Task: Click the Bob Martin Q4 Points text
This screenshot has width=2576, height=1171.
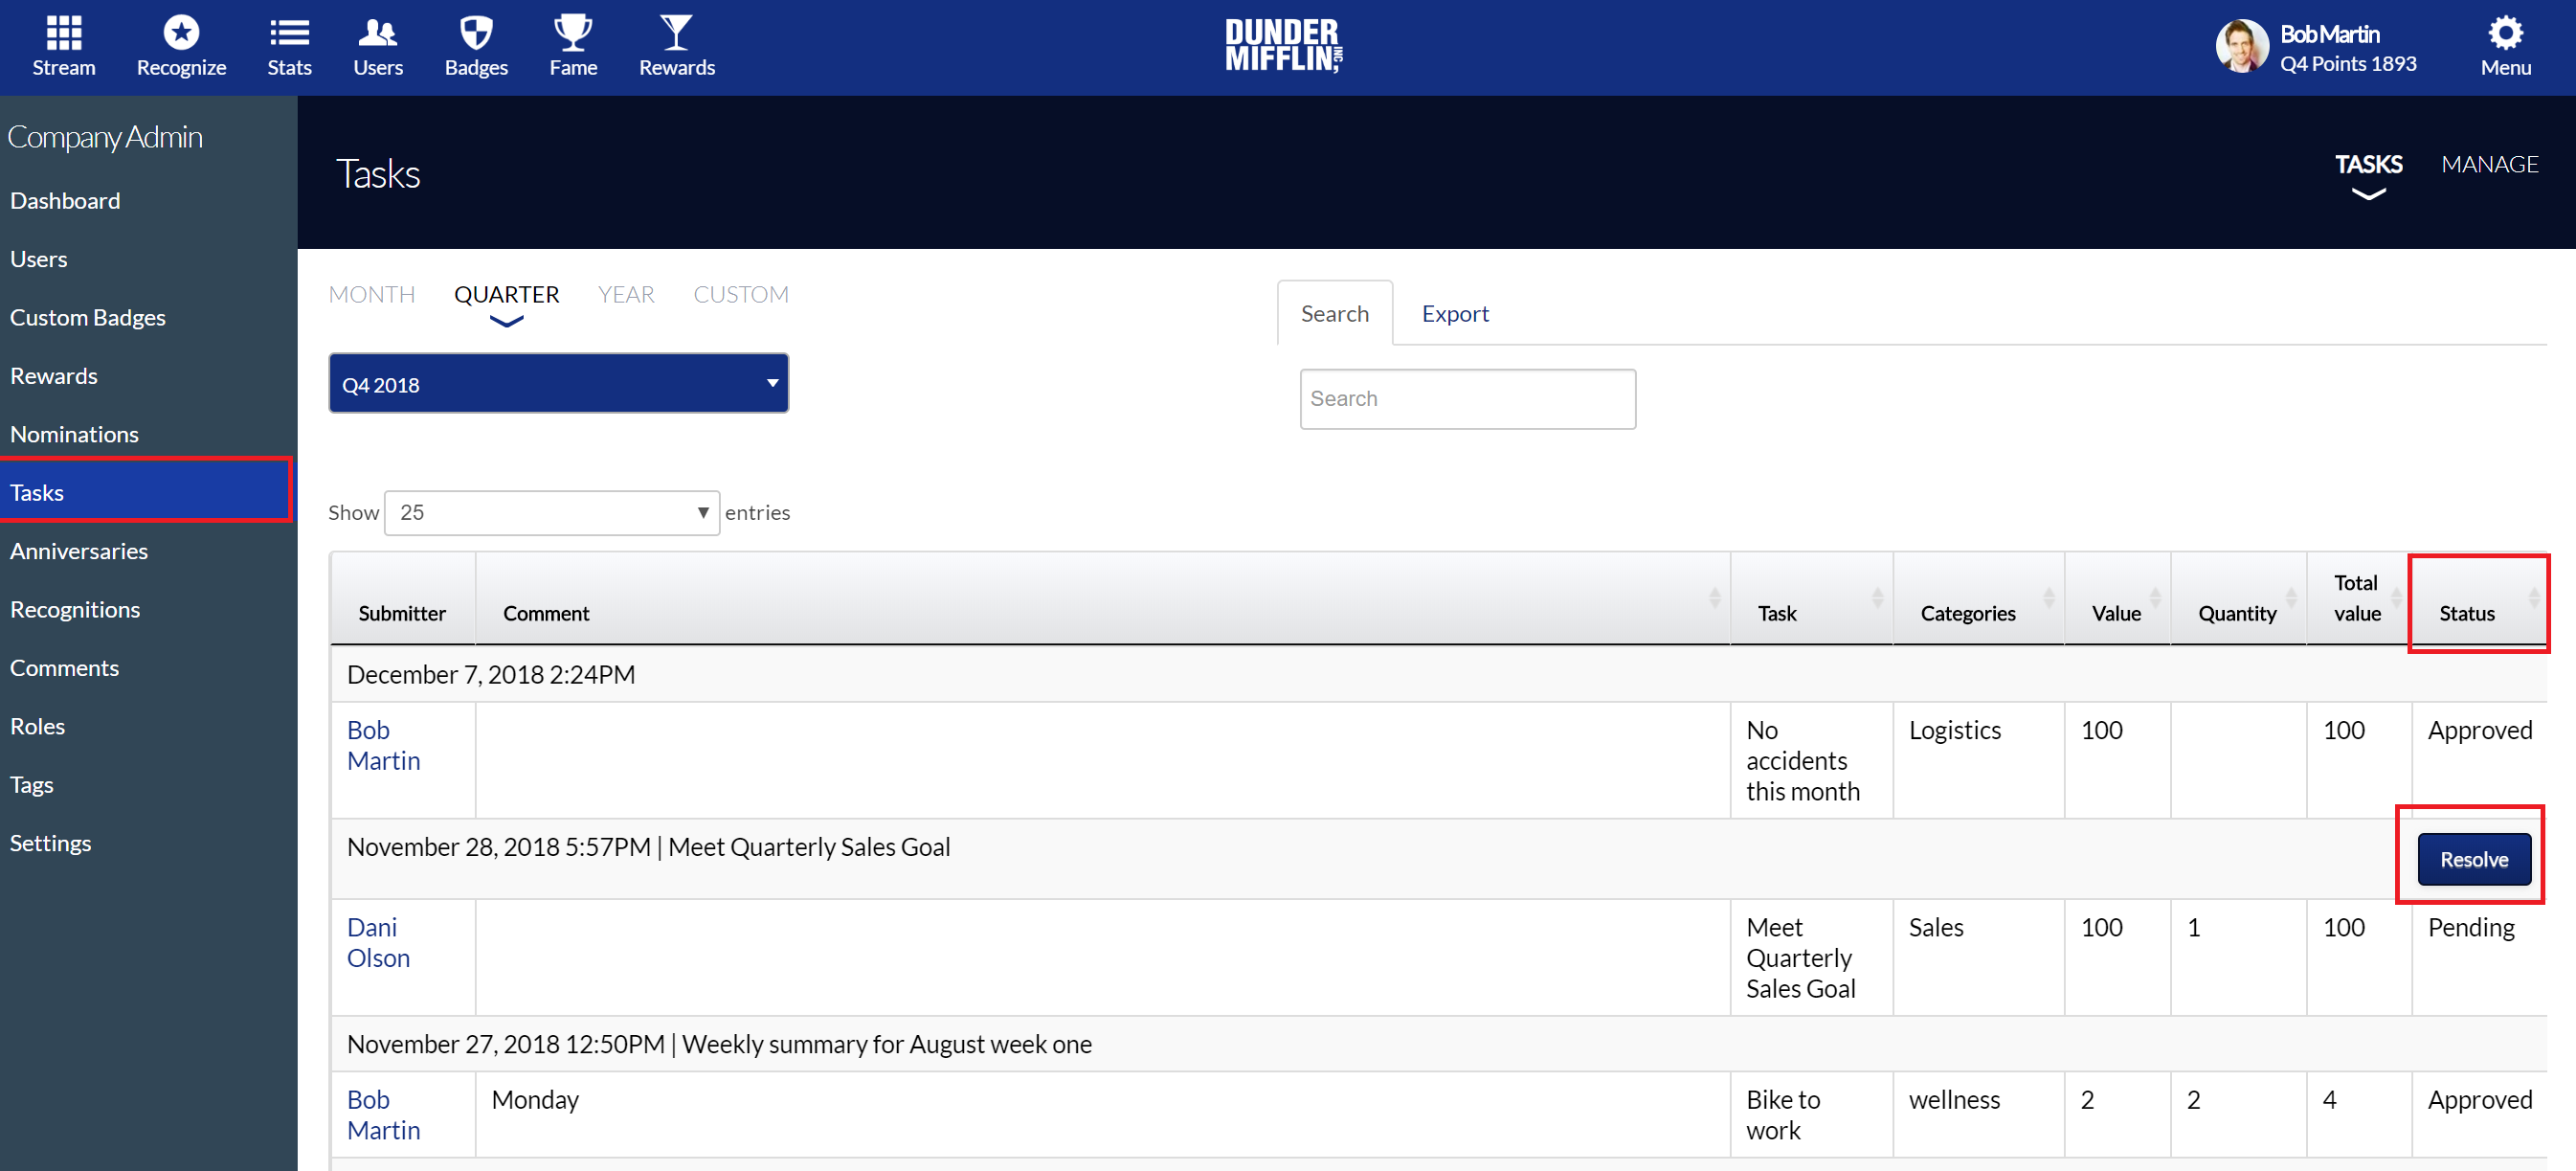Action: (x=2348, y=49)
